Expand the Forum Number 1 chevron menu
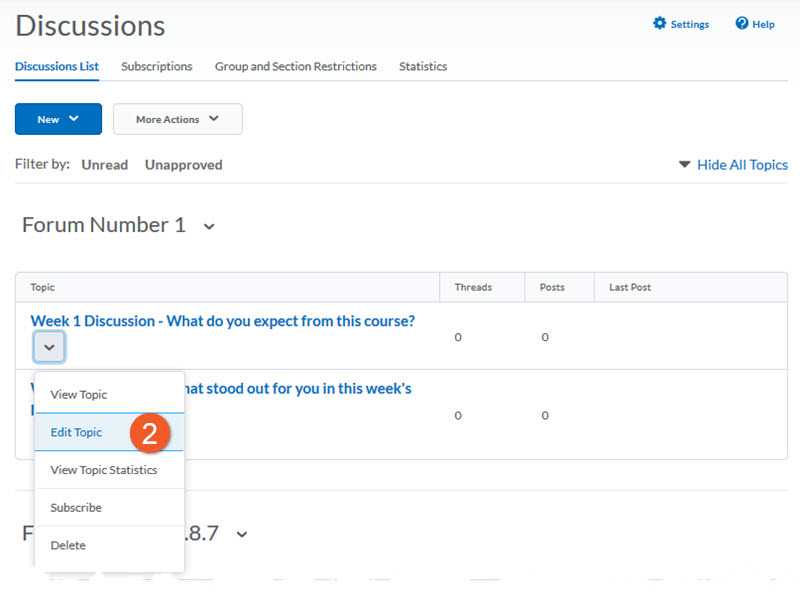The image size is (800, 595). [x=209, y=227]
